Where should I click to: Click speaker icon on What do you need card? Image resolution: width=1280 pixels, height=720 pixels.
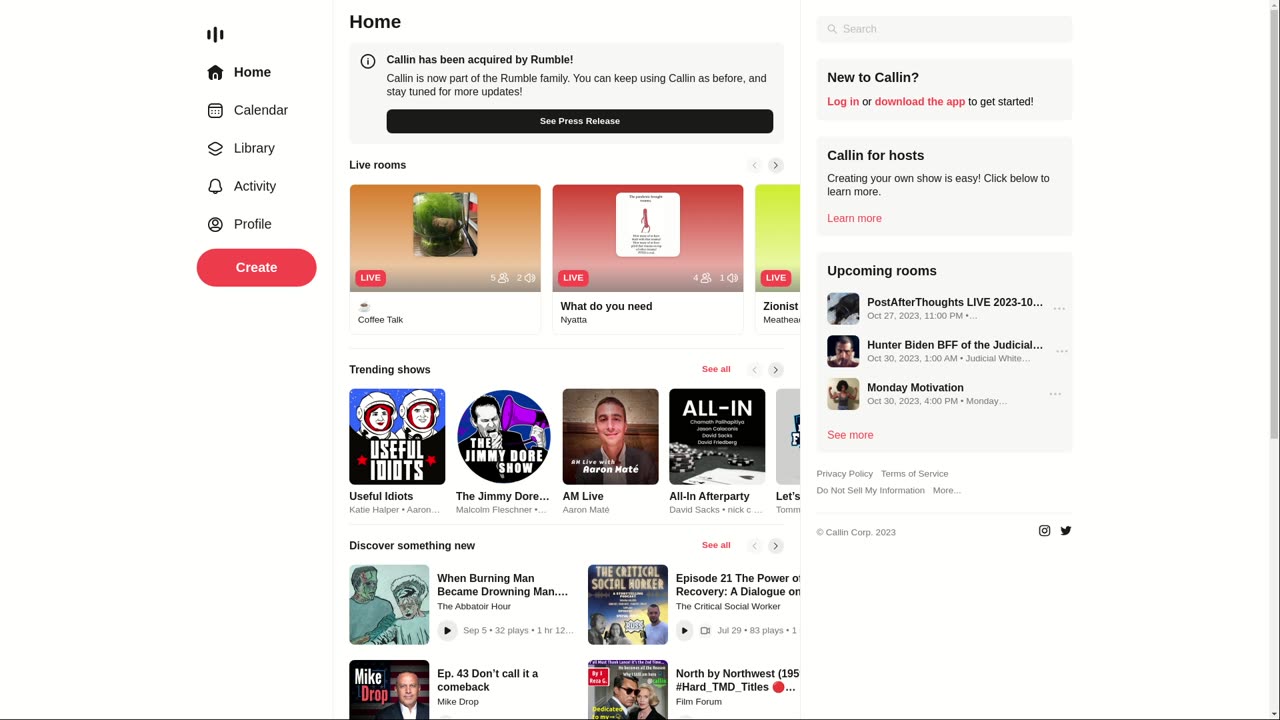(x=733, y=278)
